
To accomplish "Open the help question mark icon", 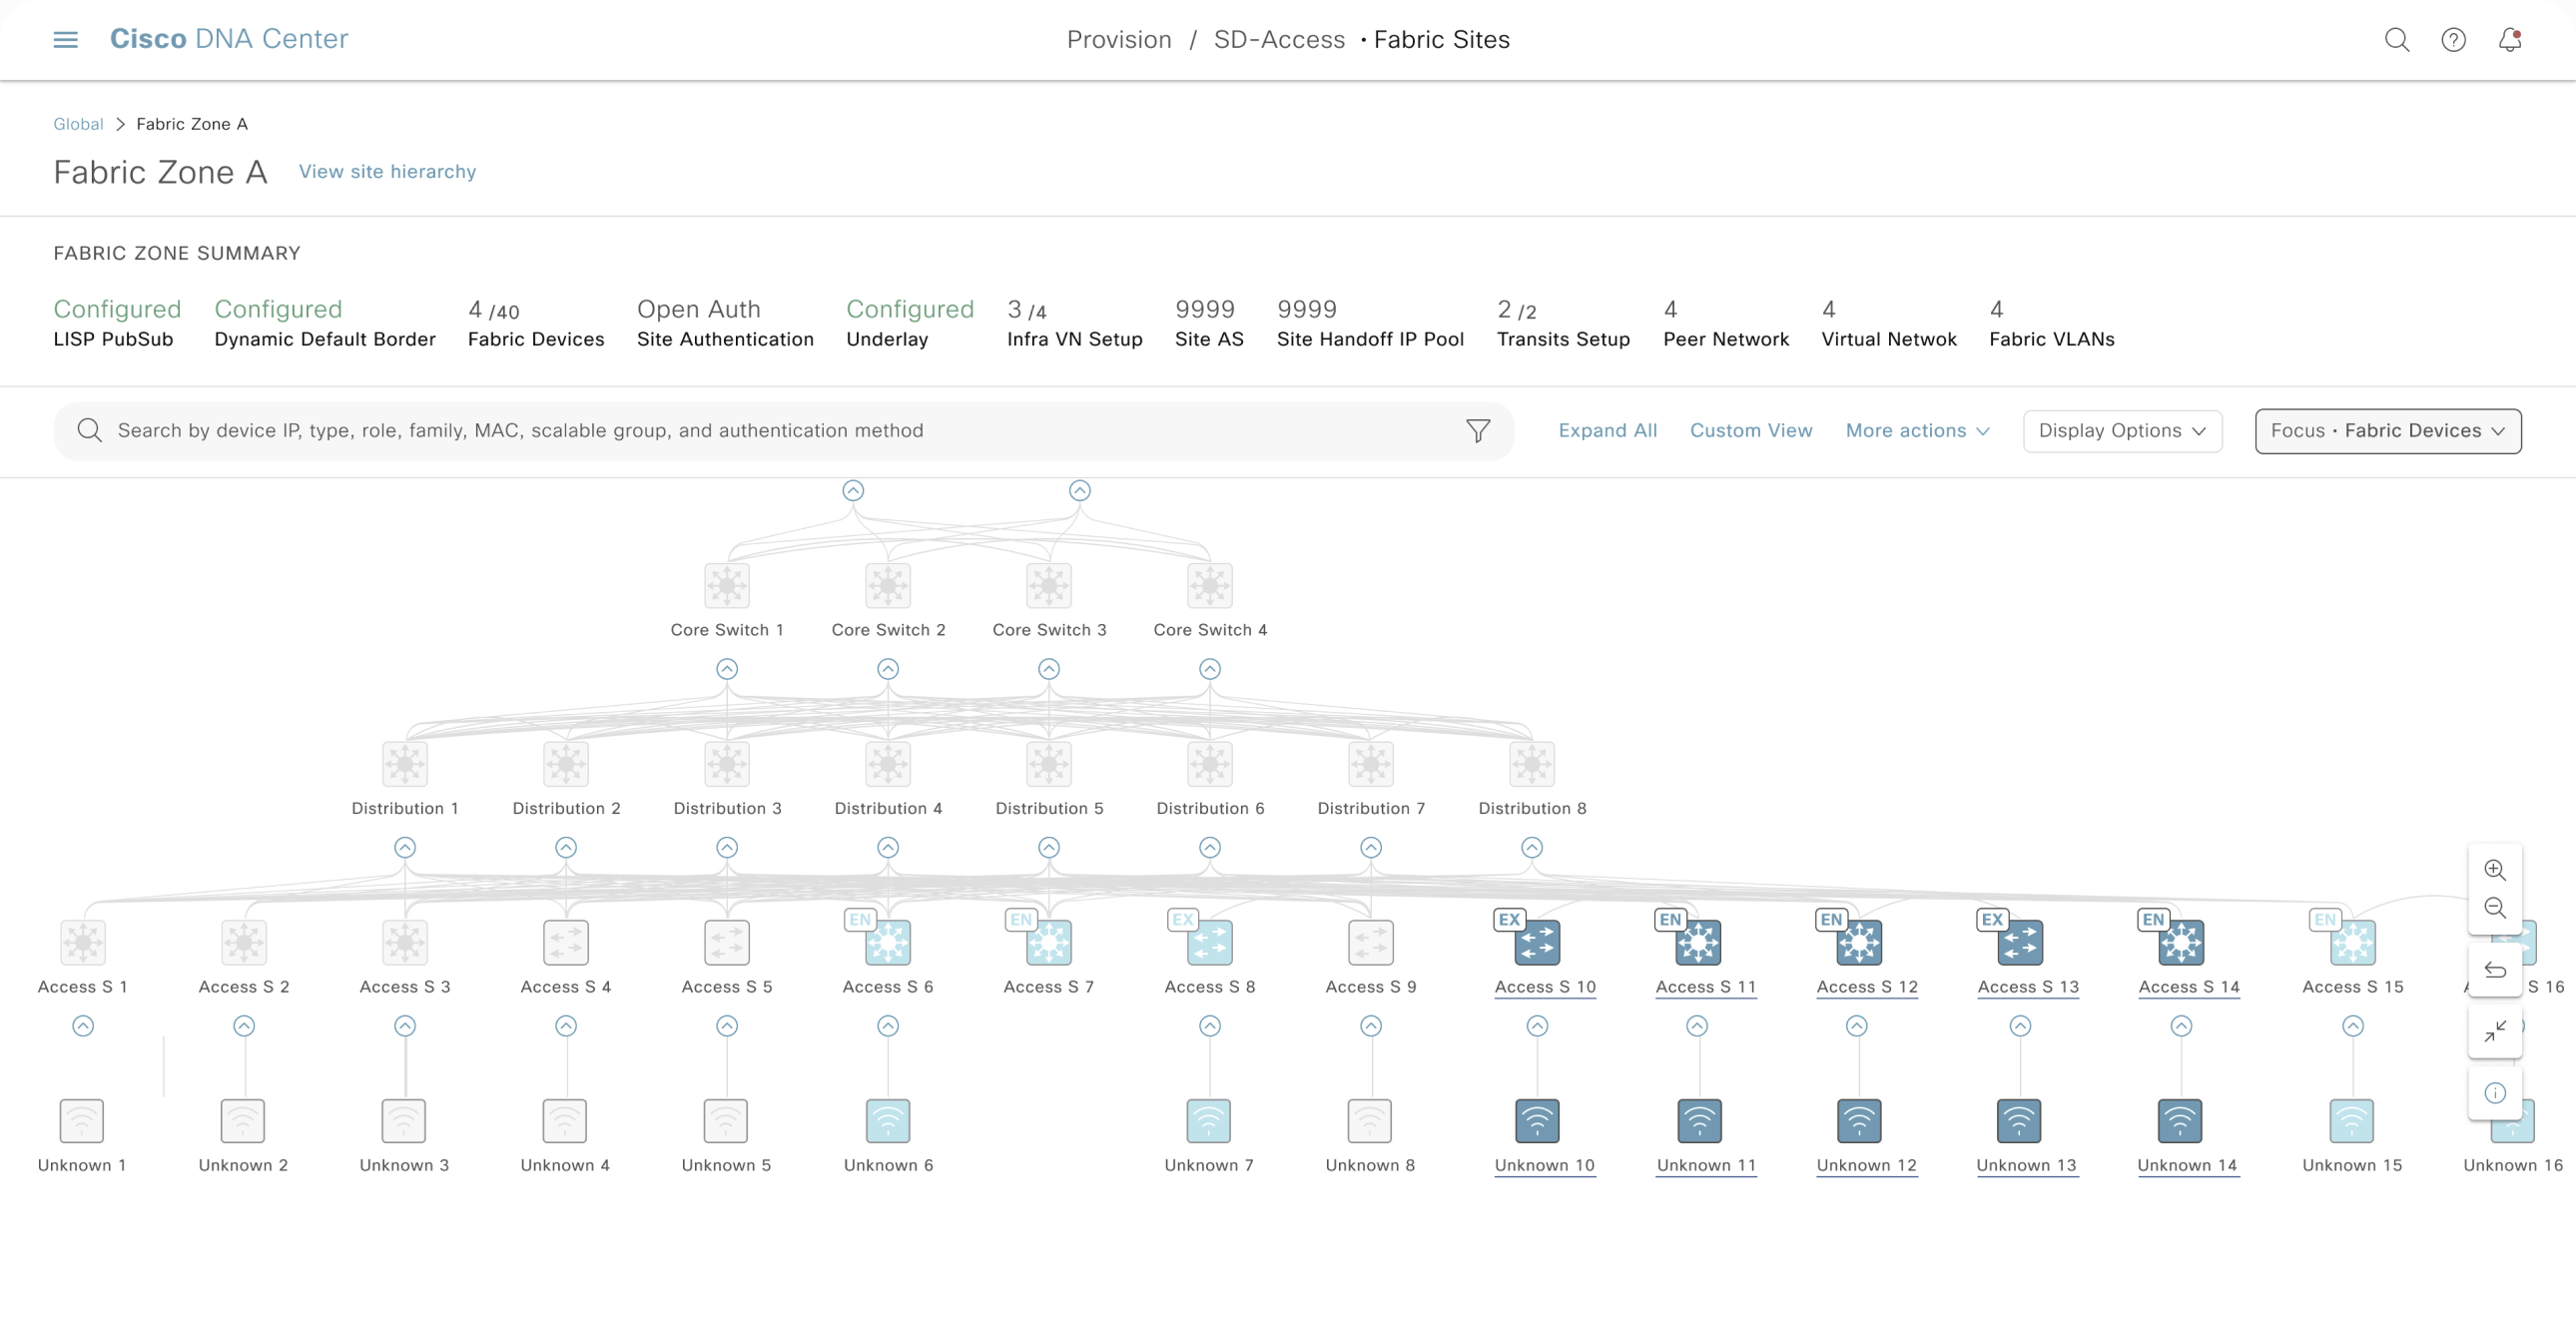I will tap(2453, 39).
